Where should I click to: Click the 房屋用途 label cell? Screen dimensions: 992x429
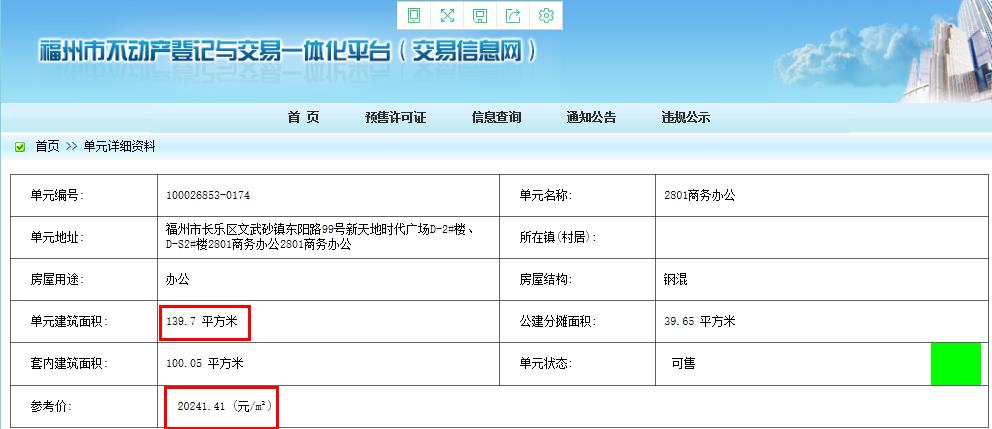tap(84, 279)
